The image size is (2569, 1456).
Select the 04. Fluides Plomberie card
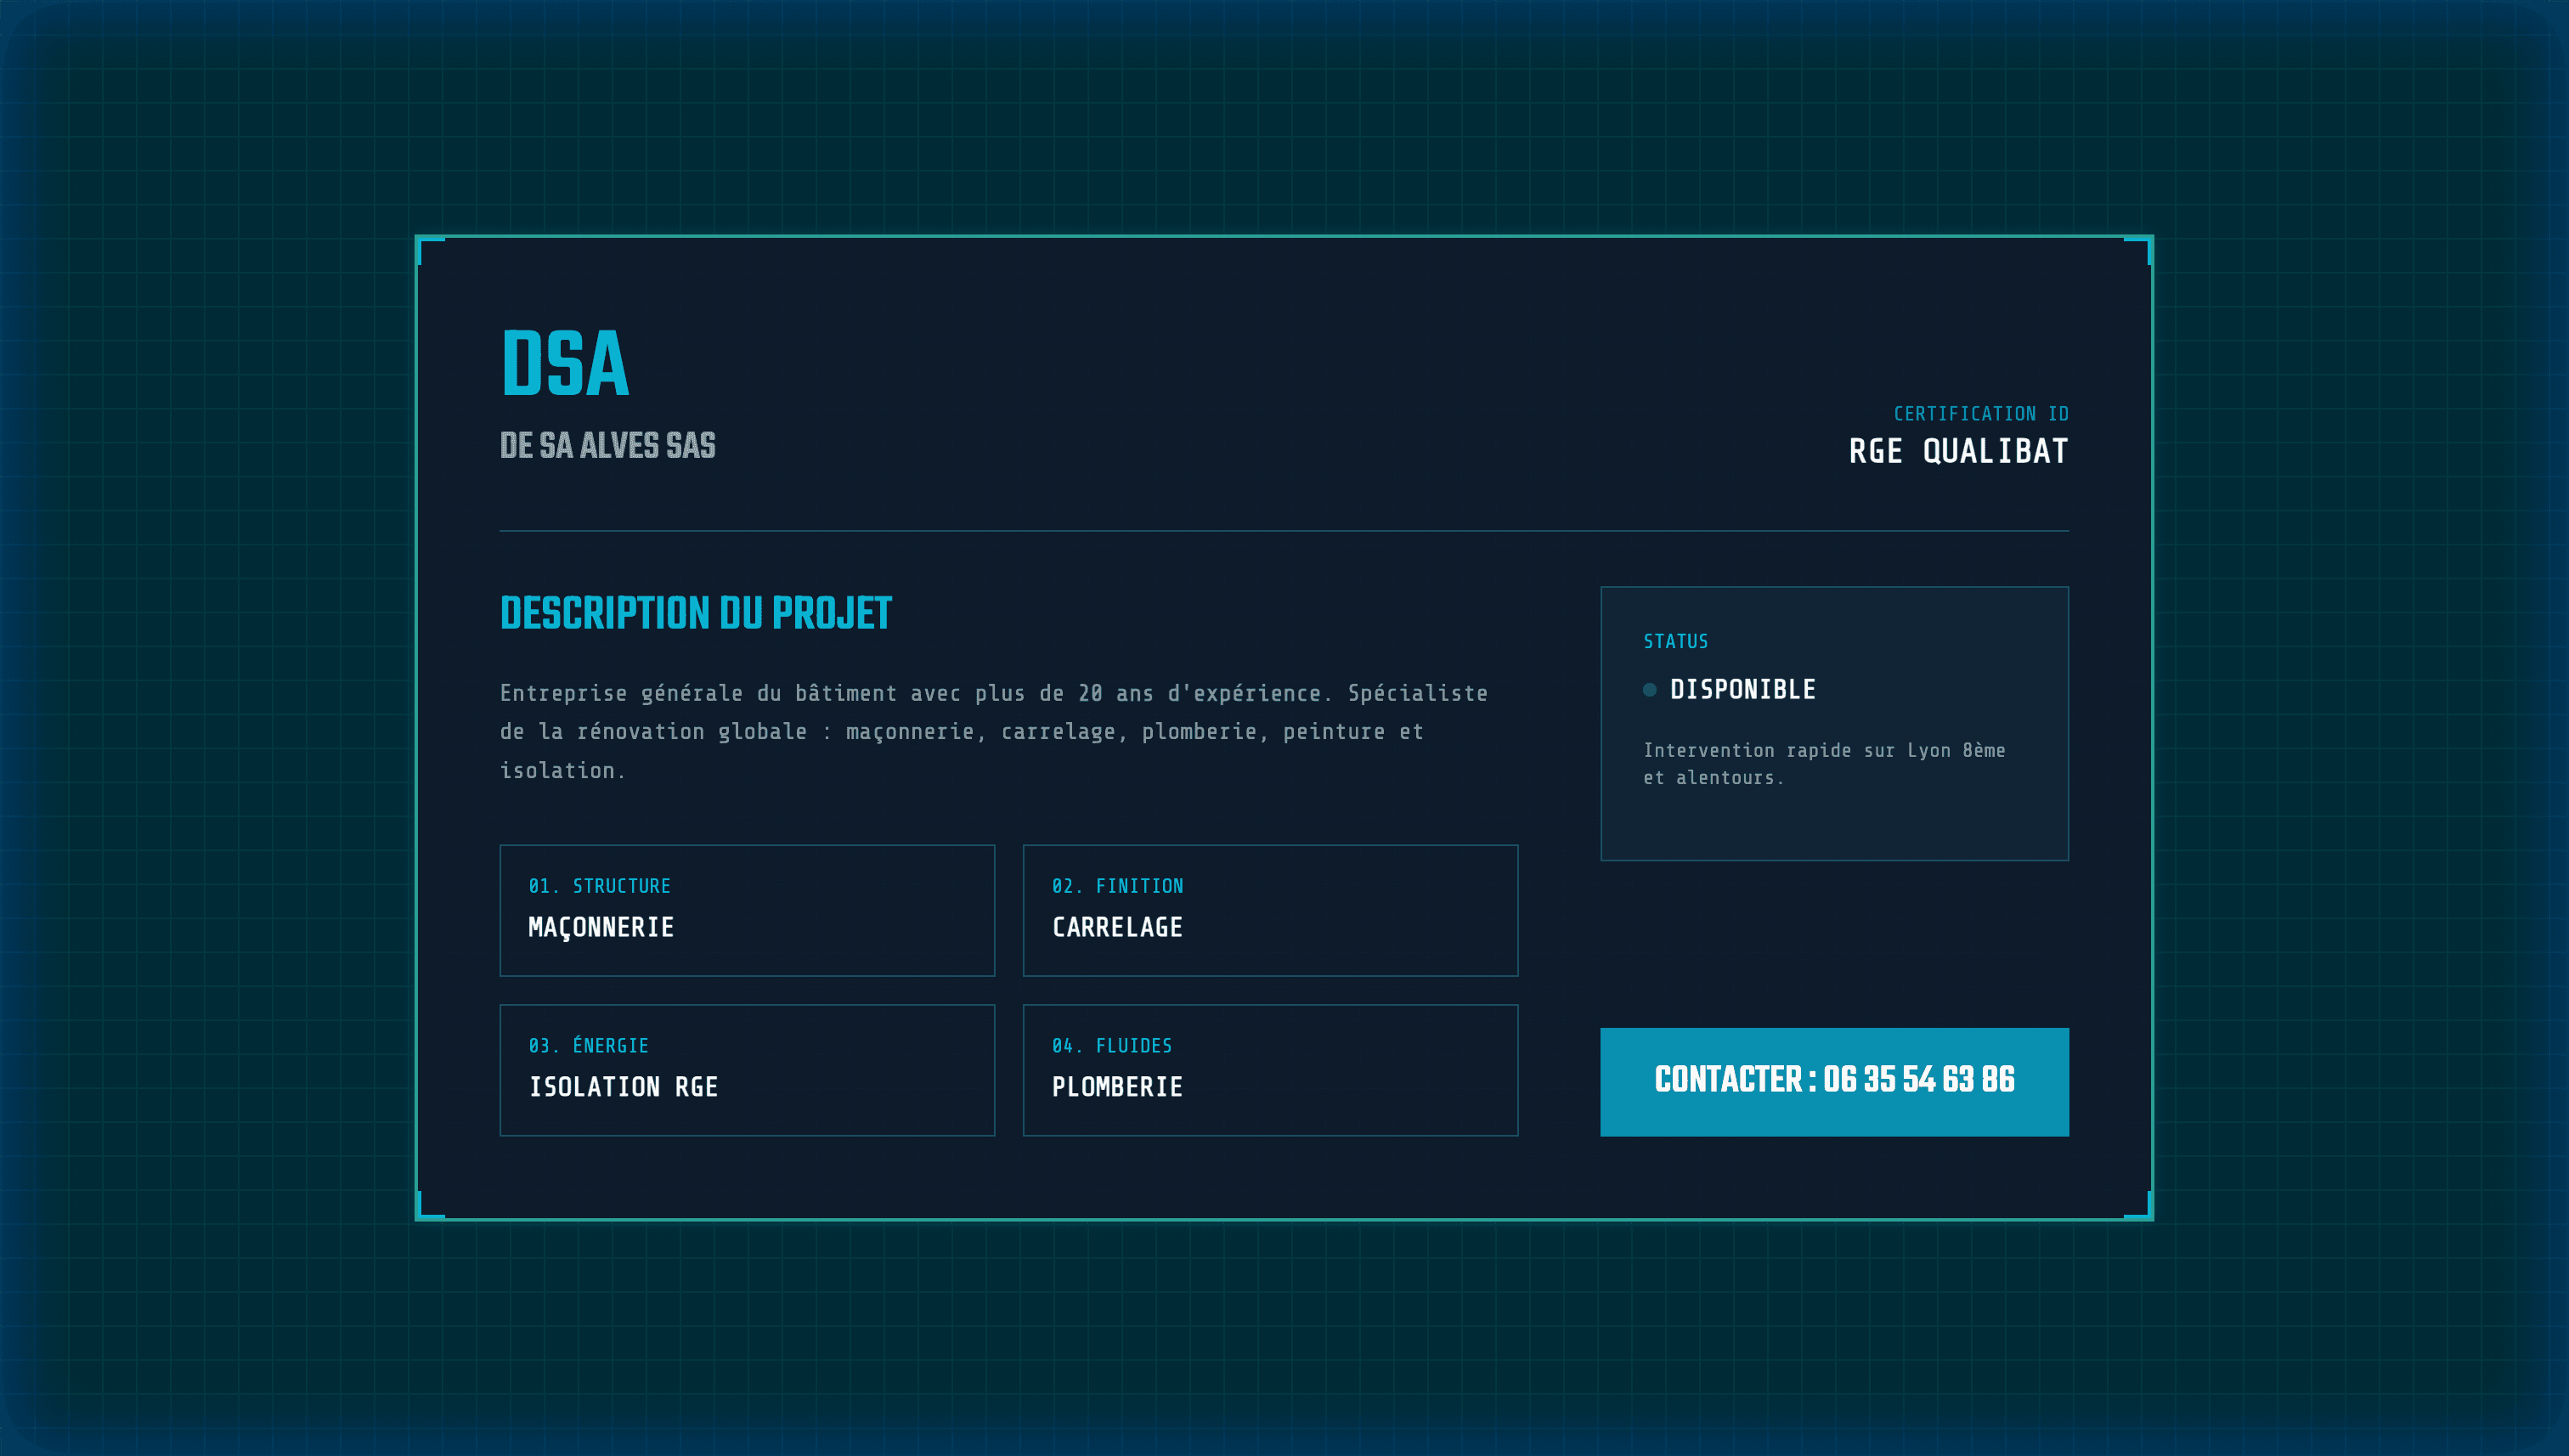[1269, 1069]
